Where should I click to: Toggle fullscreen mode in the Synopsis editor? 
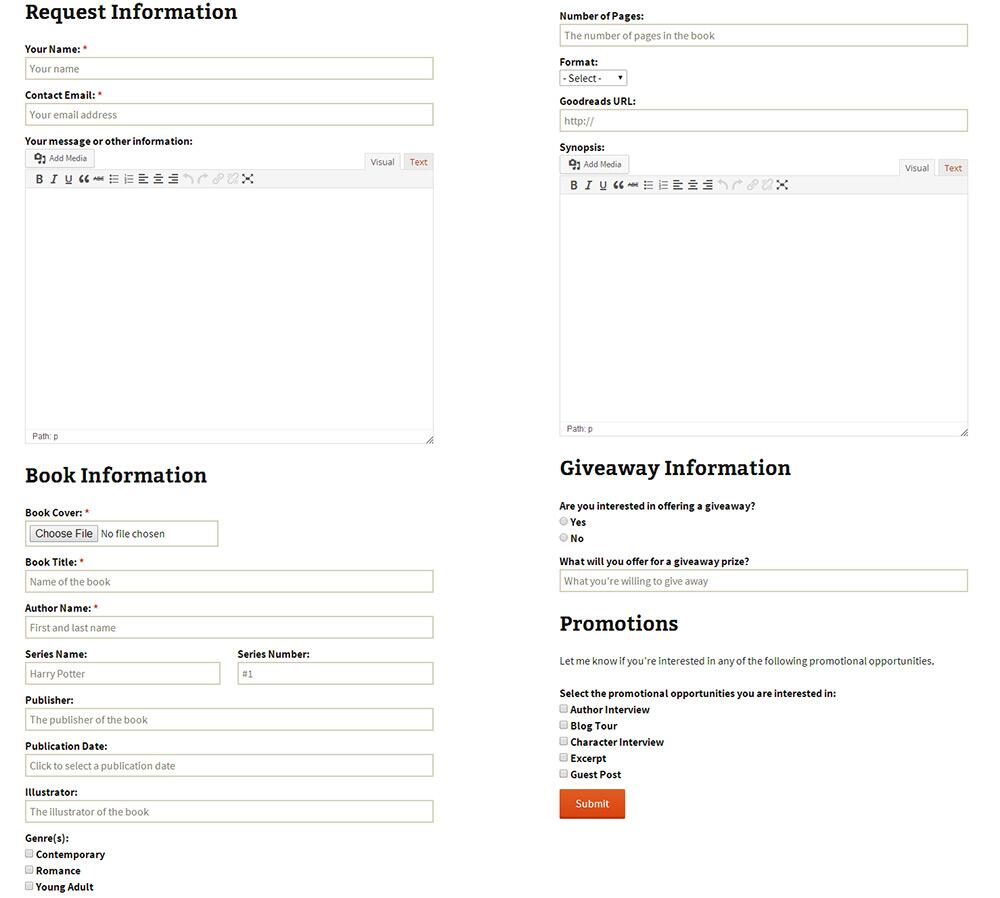click(x=782, y=185)
